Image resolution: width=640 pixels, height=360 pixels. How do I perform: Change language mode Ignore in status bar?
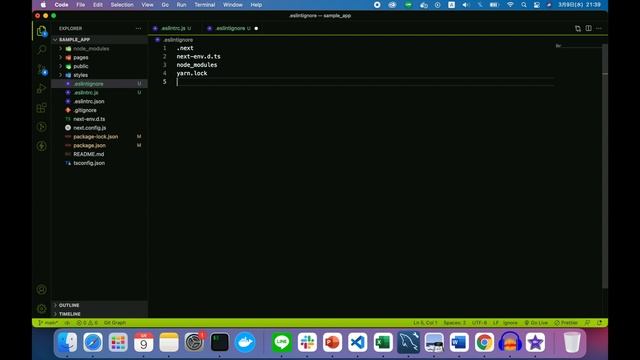coord(510,323)
